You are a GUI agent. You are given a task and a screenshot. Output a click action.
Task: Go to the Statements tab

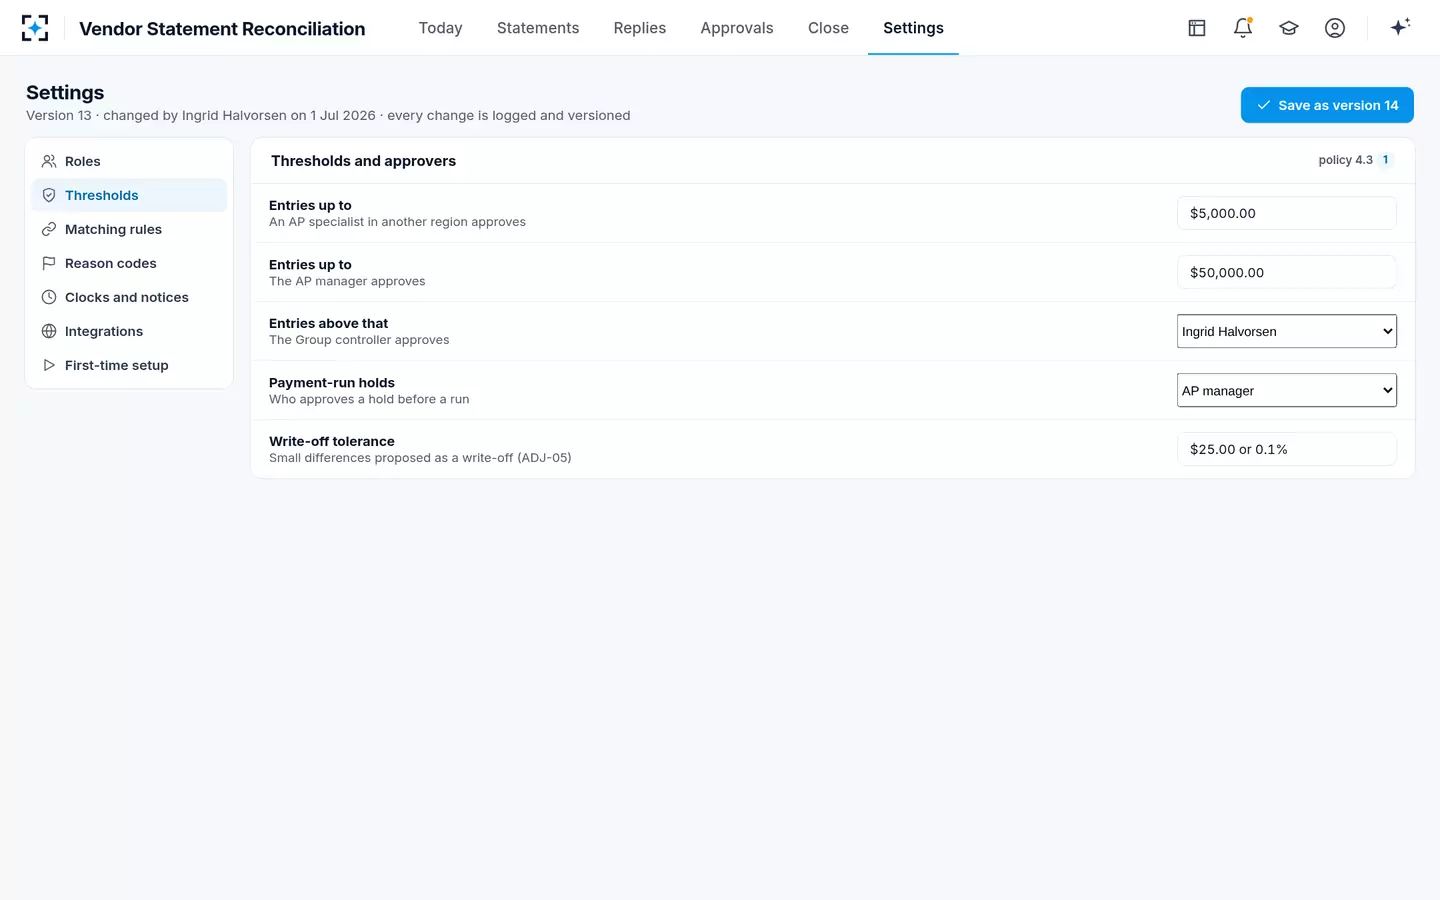[x=538, y=28]
